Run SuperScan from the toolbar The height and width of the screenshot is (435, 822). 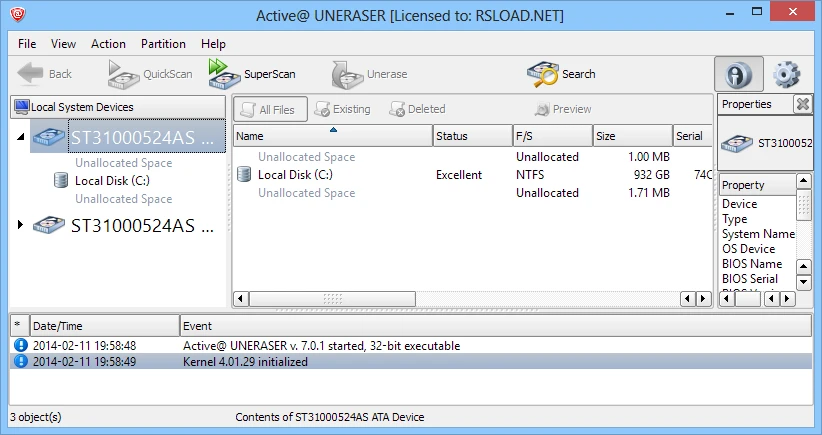pos(251,74)
